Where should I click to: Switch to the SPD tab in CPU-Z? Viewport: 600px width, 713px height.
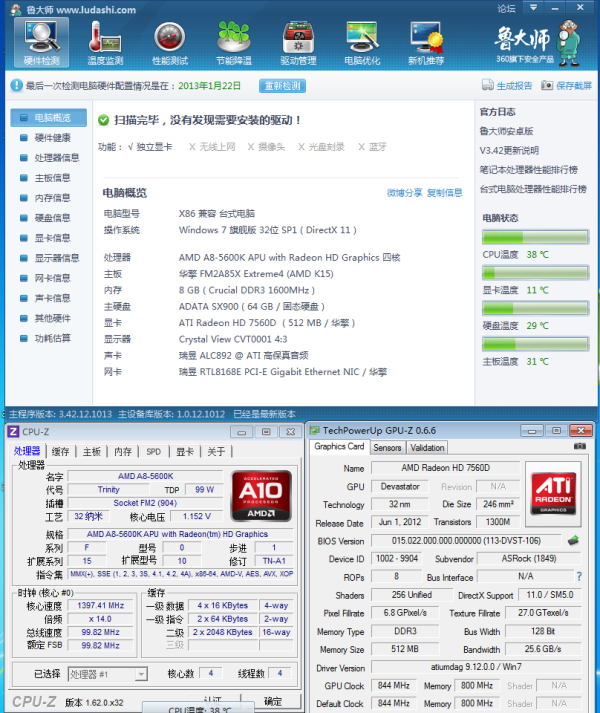(x=154, y=452)
